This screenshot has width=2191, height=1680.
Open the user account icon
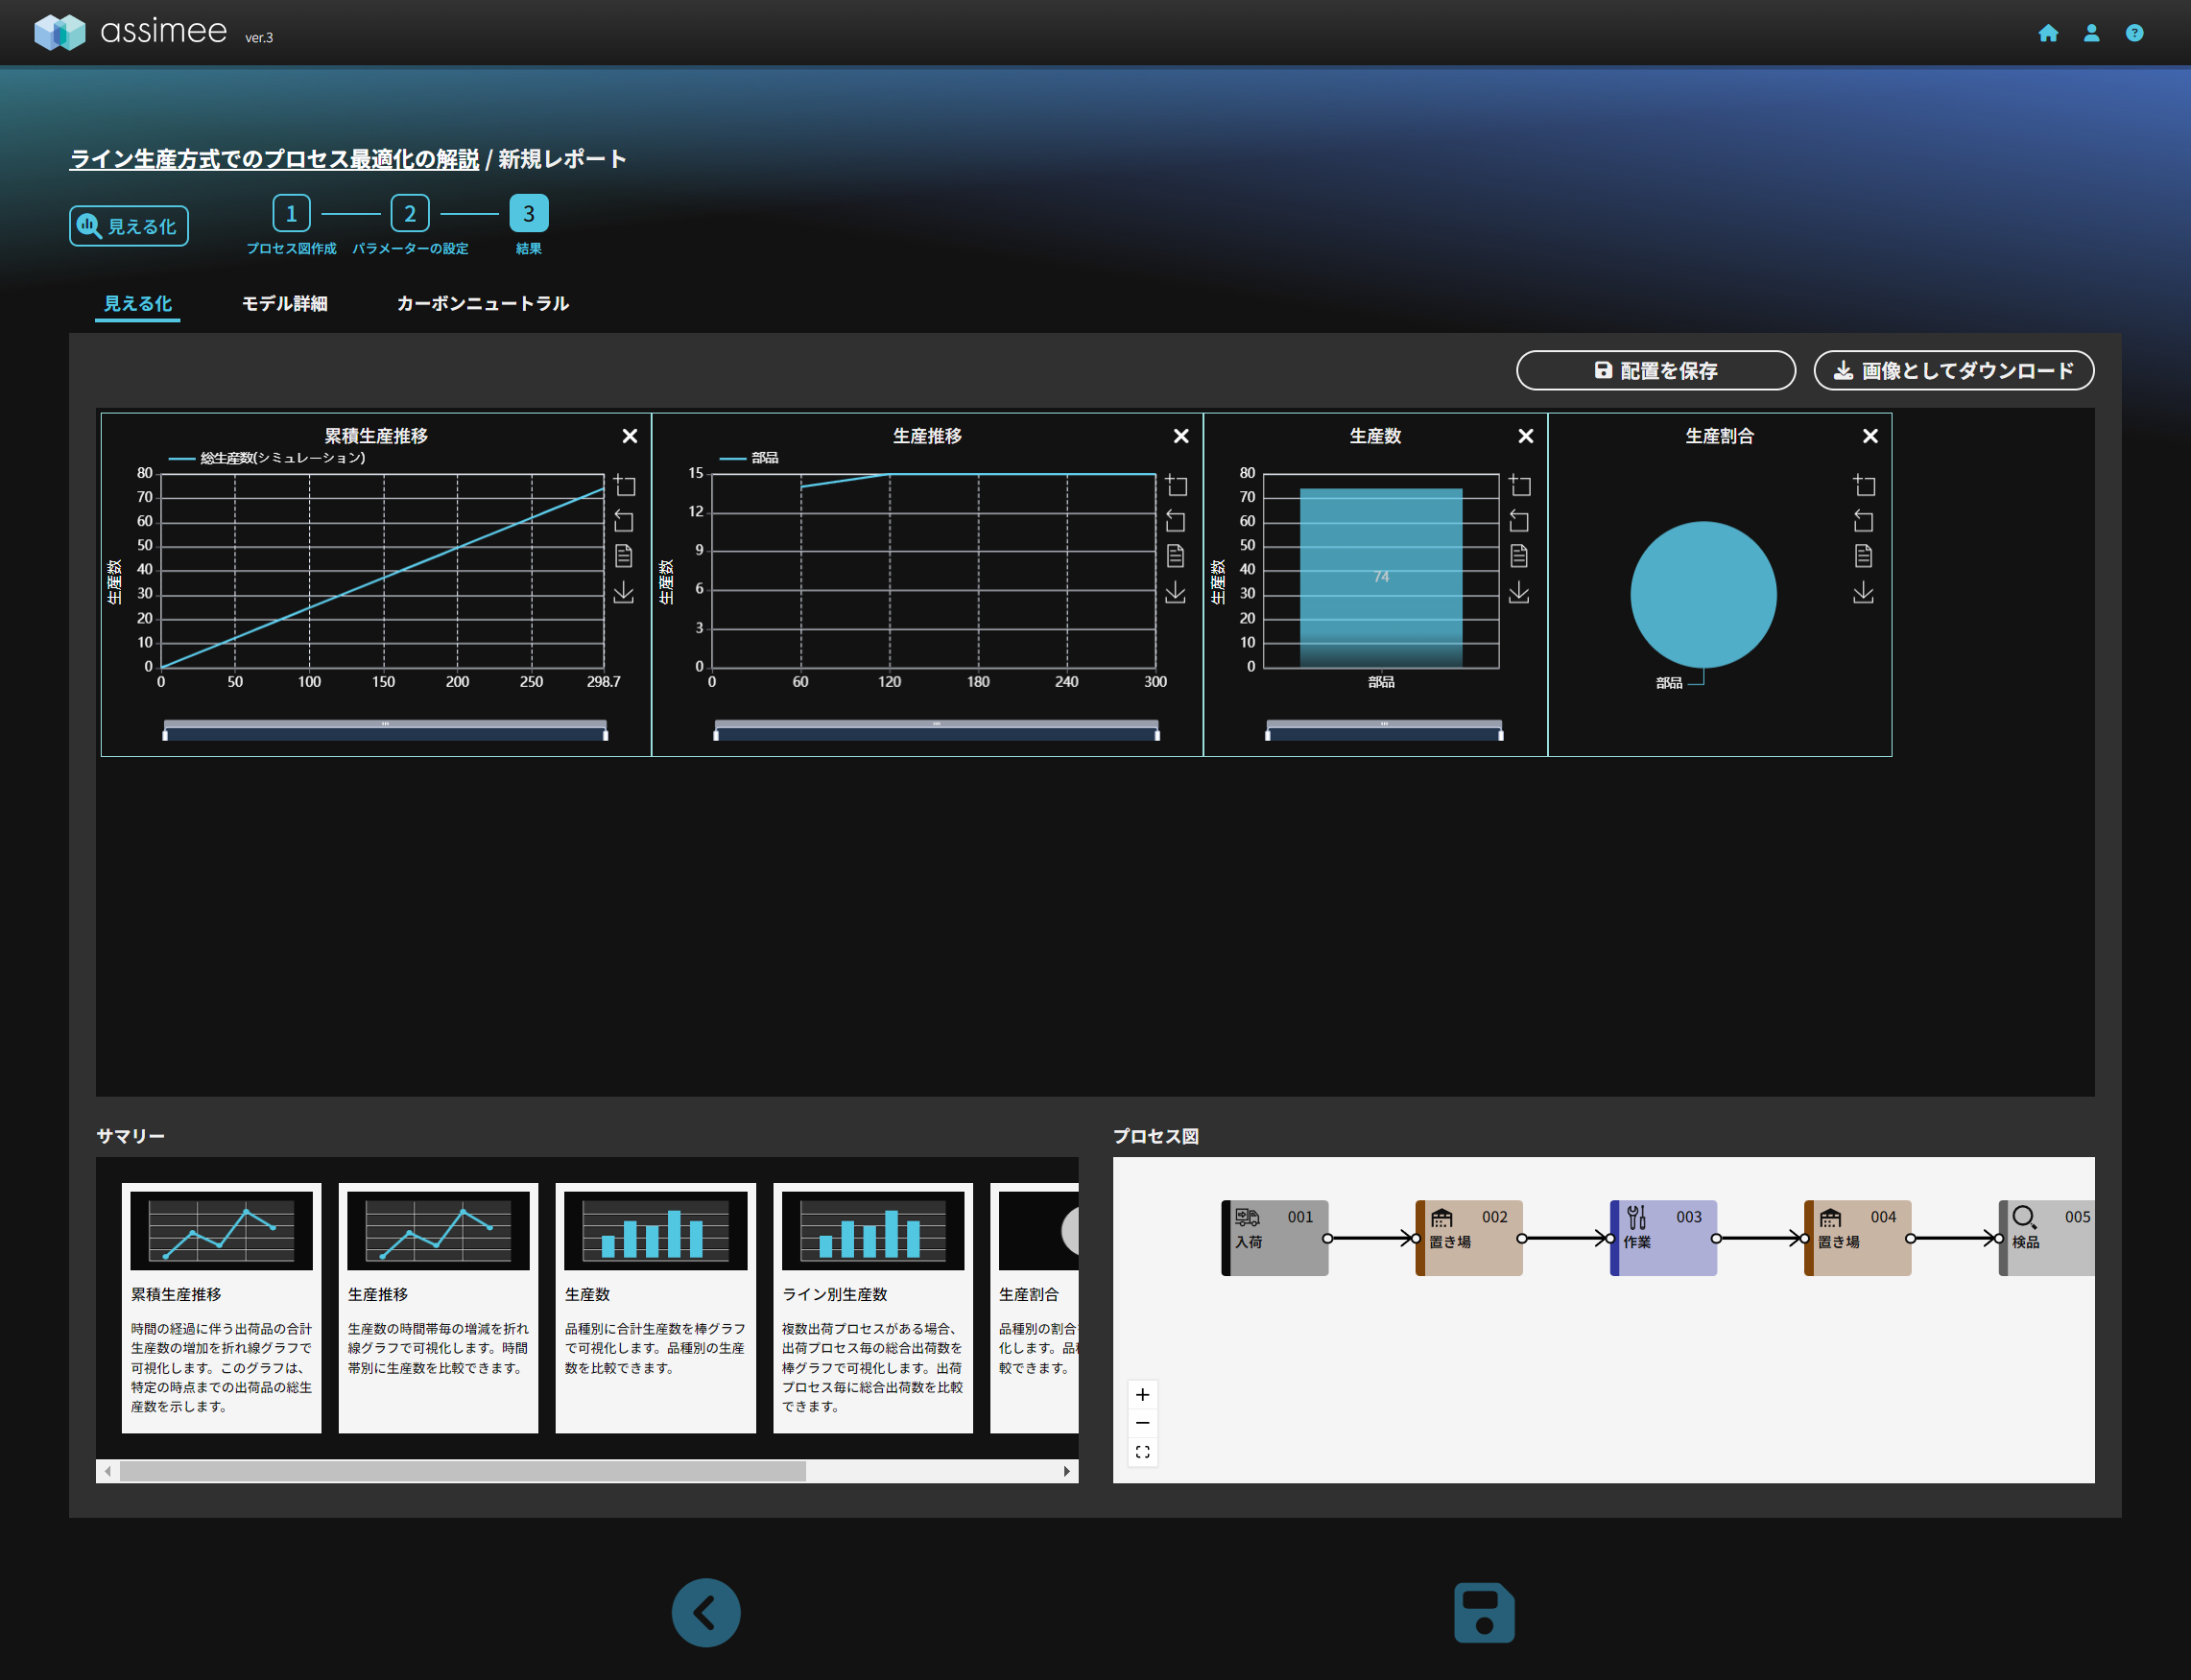[x=2091, y=33]
